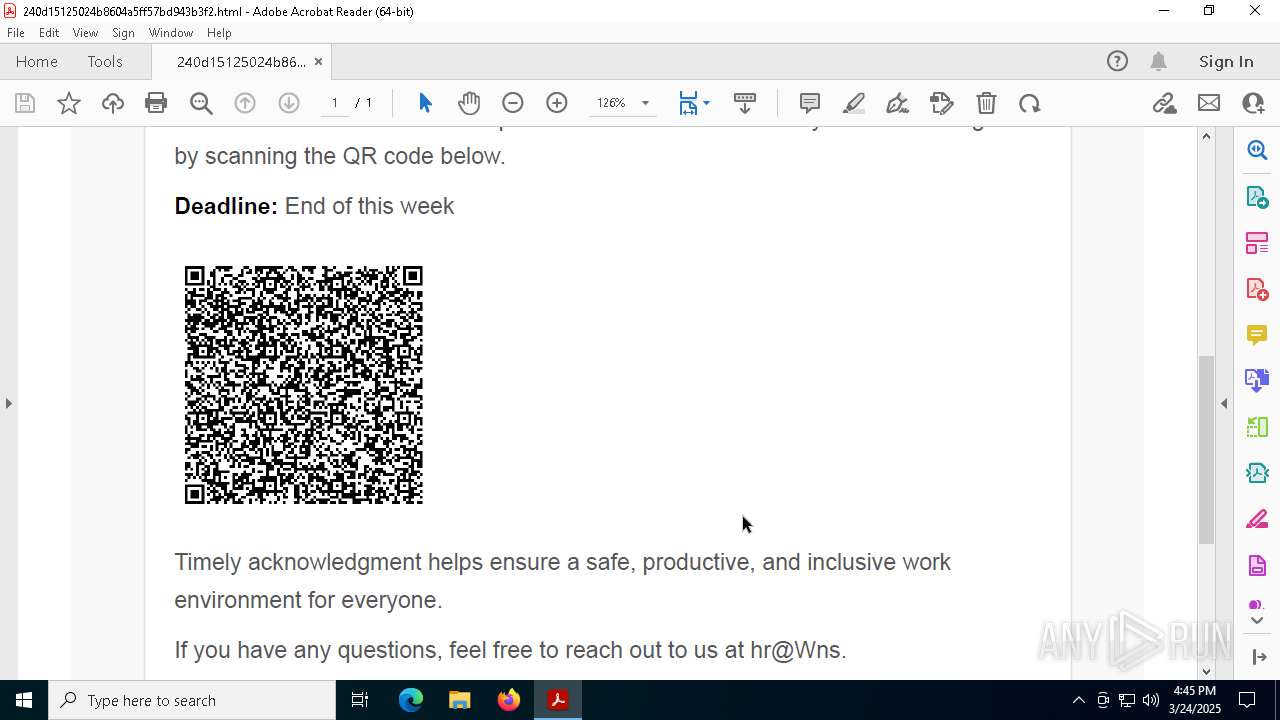Add a sticky note comment
The image size is (1280, 720).
click(x=810, y=103)
